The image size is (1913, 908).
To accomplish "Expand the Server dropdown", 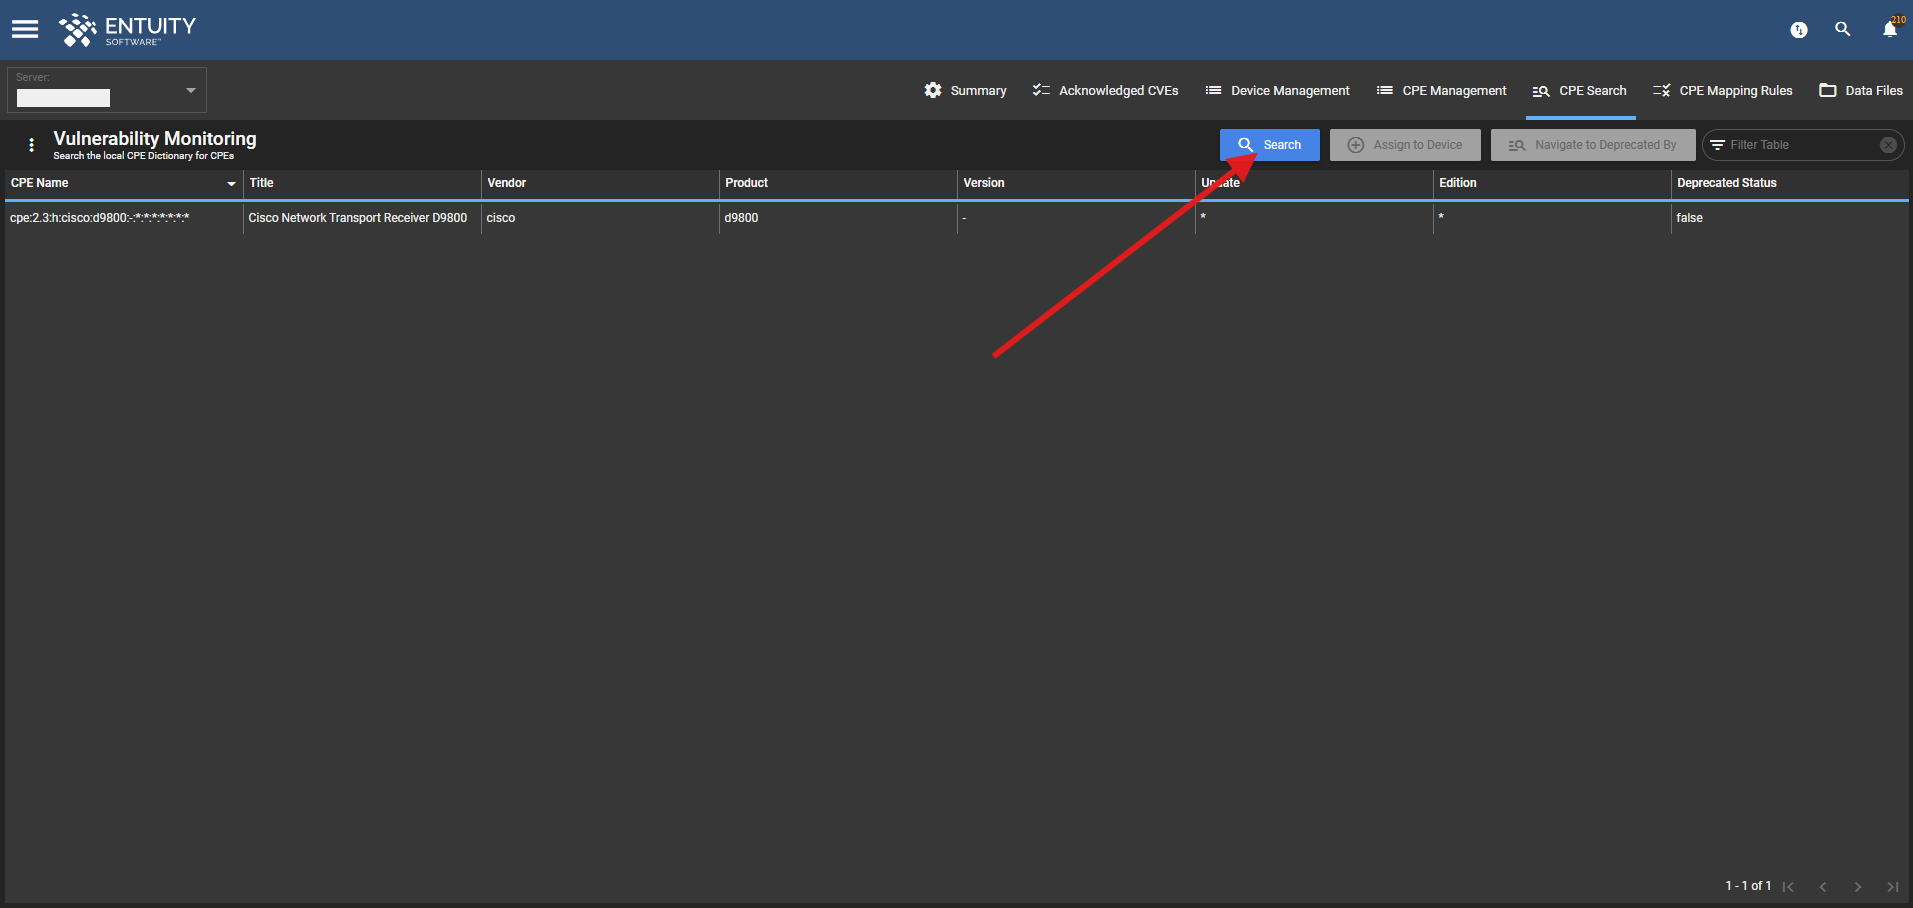I will pos(107,90).
